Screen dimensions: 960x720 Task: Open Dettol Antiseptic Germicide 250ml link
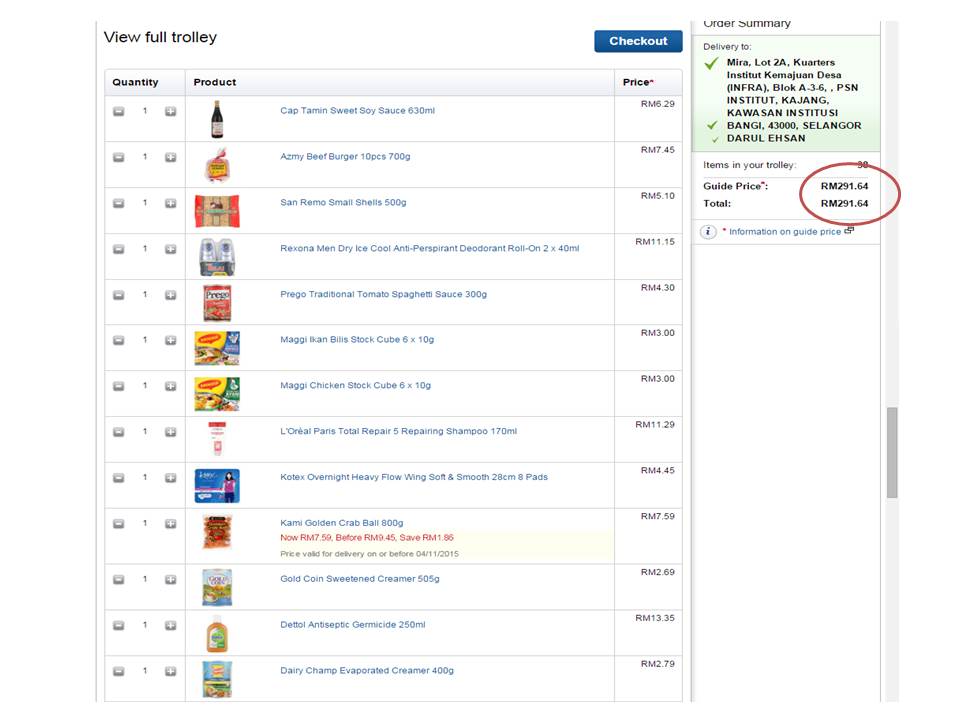tap(353, 625)
